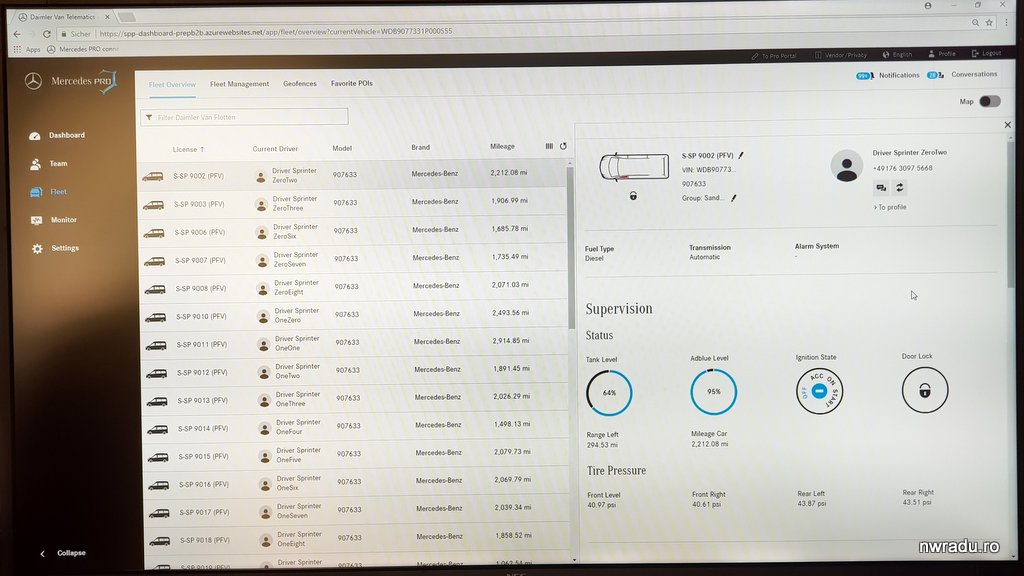Open Conversations
The width and height of the screenshot is (1024, 576).
click(963, 74)
